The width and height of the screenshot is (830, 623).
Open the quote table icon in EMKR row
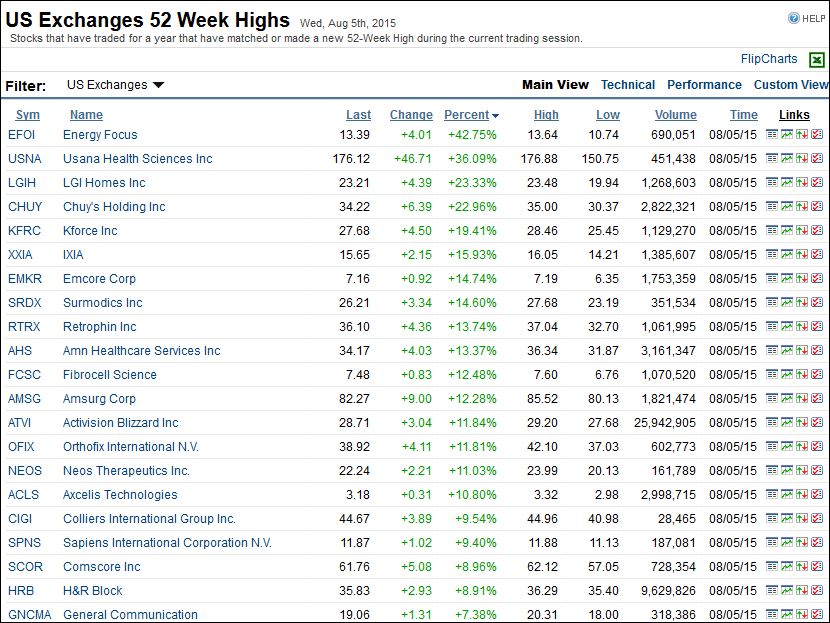(772, 278)
